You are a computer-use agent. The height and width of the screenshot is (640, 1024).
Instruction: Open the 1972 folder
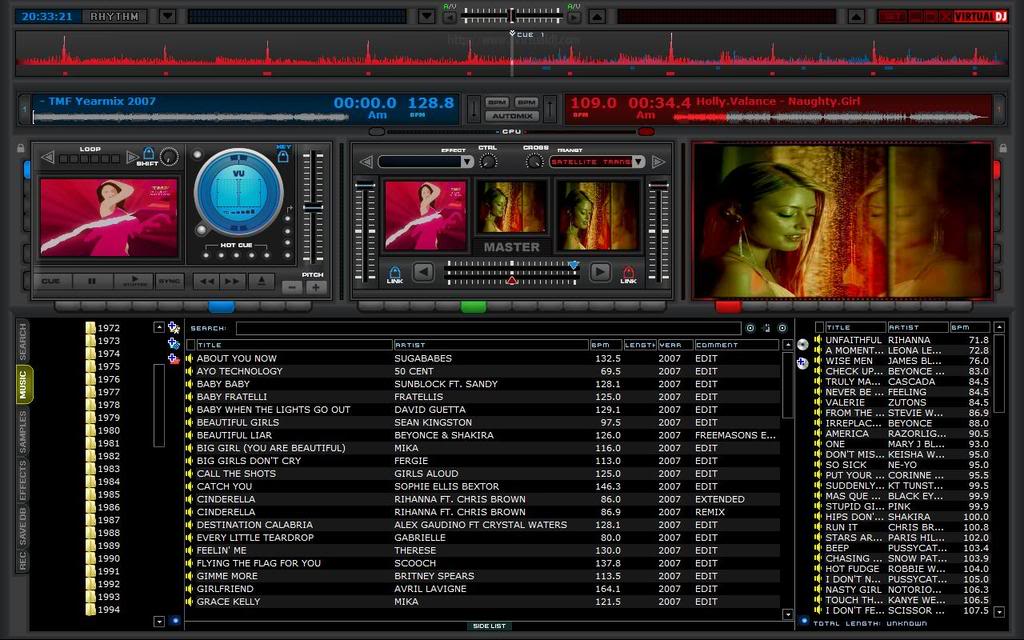[103, 328]
